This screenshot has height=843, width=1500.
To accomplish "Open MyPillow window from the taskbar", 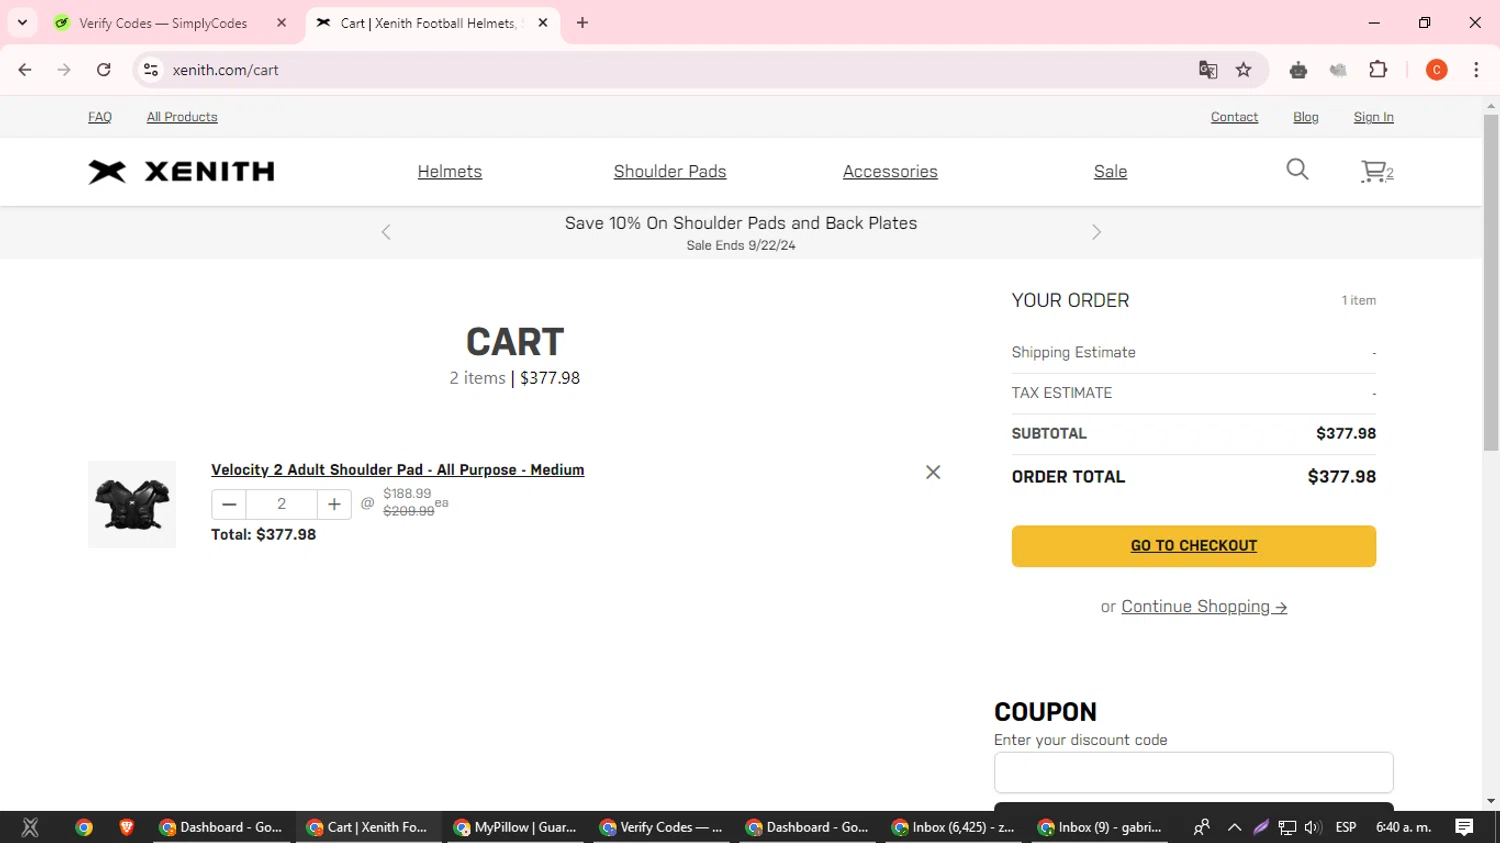I will 515,827.
